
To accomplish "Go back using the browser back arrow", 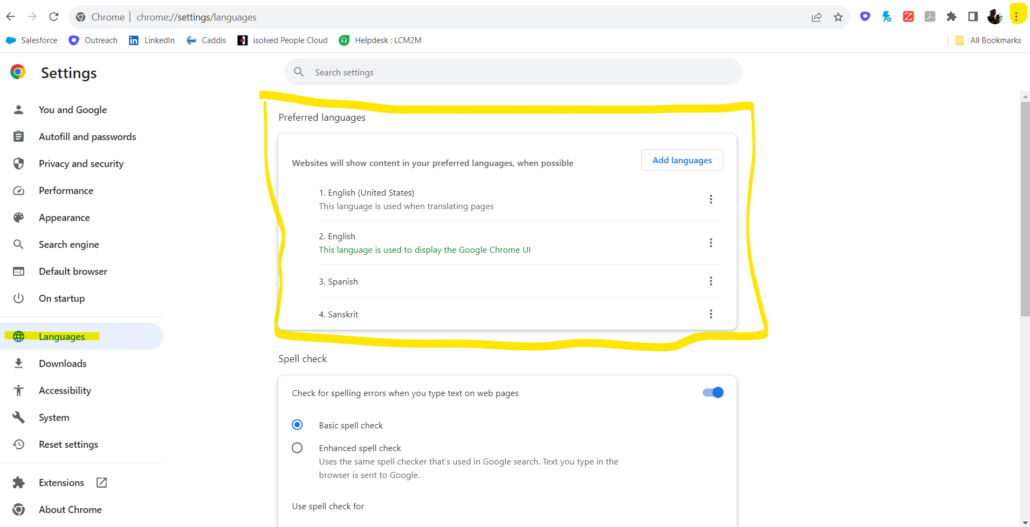I will pyautogui.click(x=11, y=17).
